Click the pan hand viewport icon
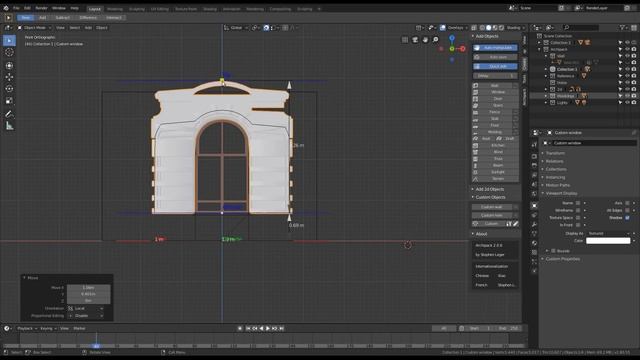Viewport: 640px width, 360px height. click(425, 40)
